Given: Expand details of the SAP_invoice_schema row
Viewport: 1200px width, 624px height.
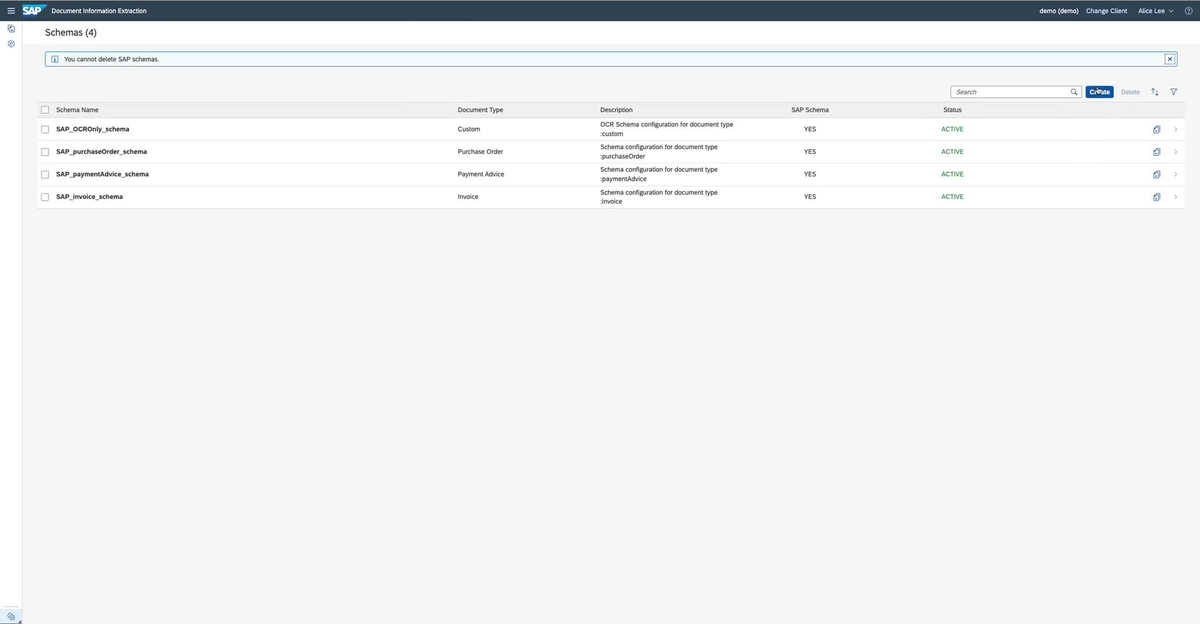Looking at the screenshot, I should [x=1174, y=195].
